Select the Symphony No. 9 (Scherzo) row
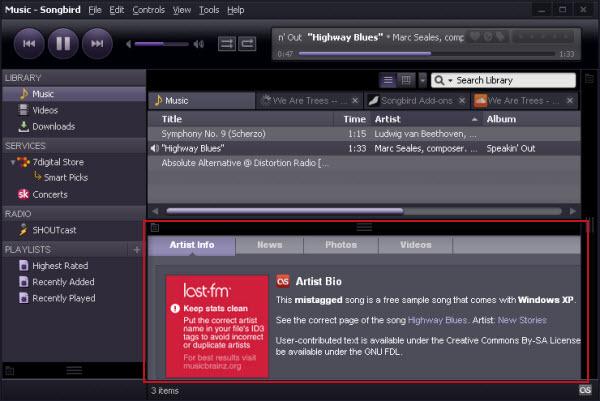 (x=364, y=134)
